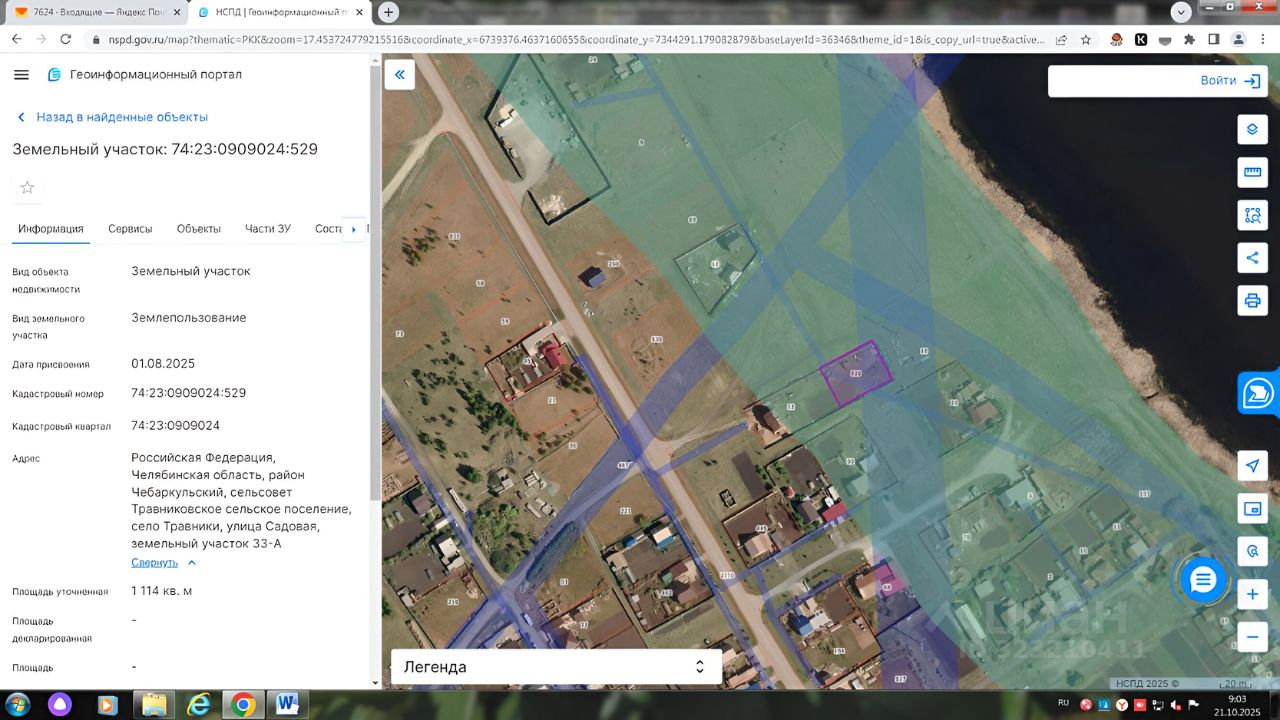Close the Yandex Mail browser tab
Viewport: 1280px width, 720px height.
[x=175, y=12]
